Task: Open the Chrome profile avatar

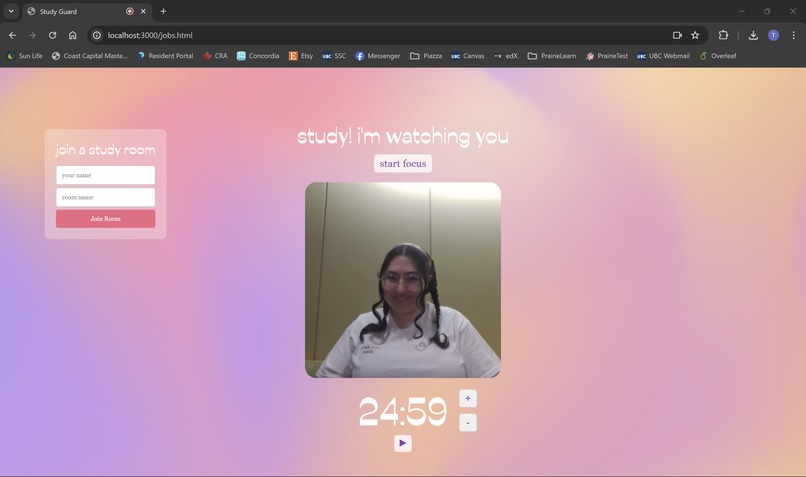Action: pyautogui.click(x=773, y=35)
